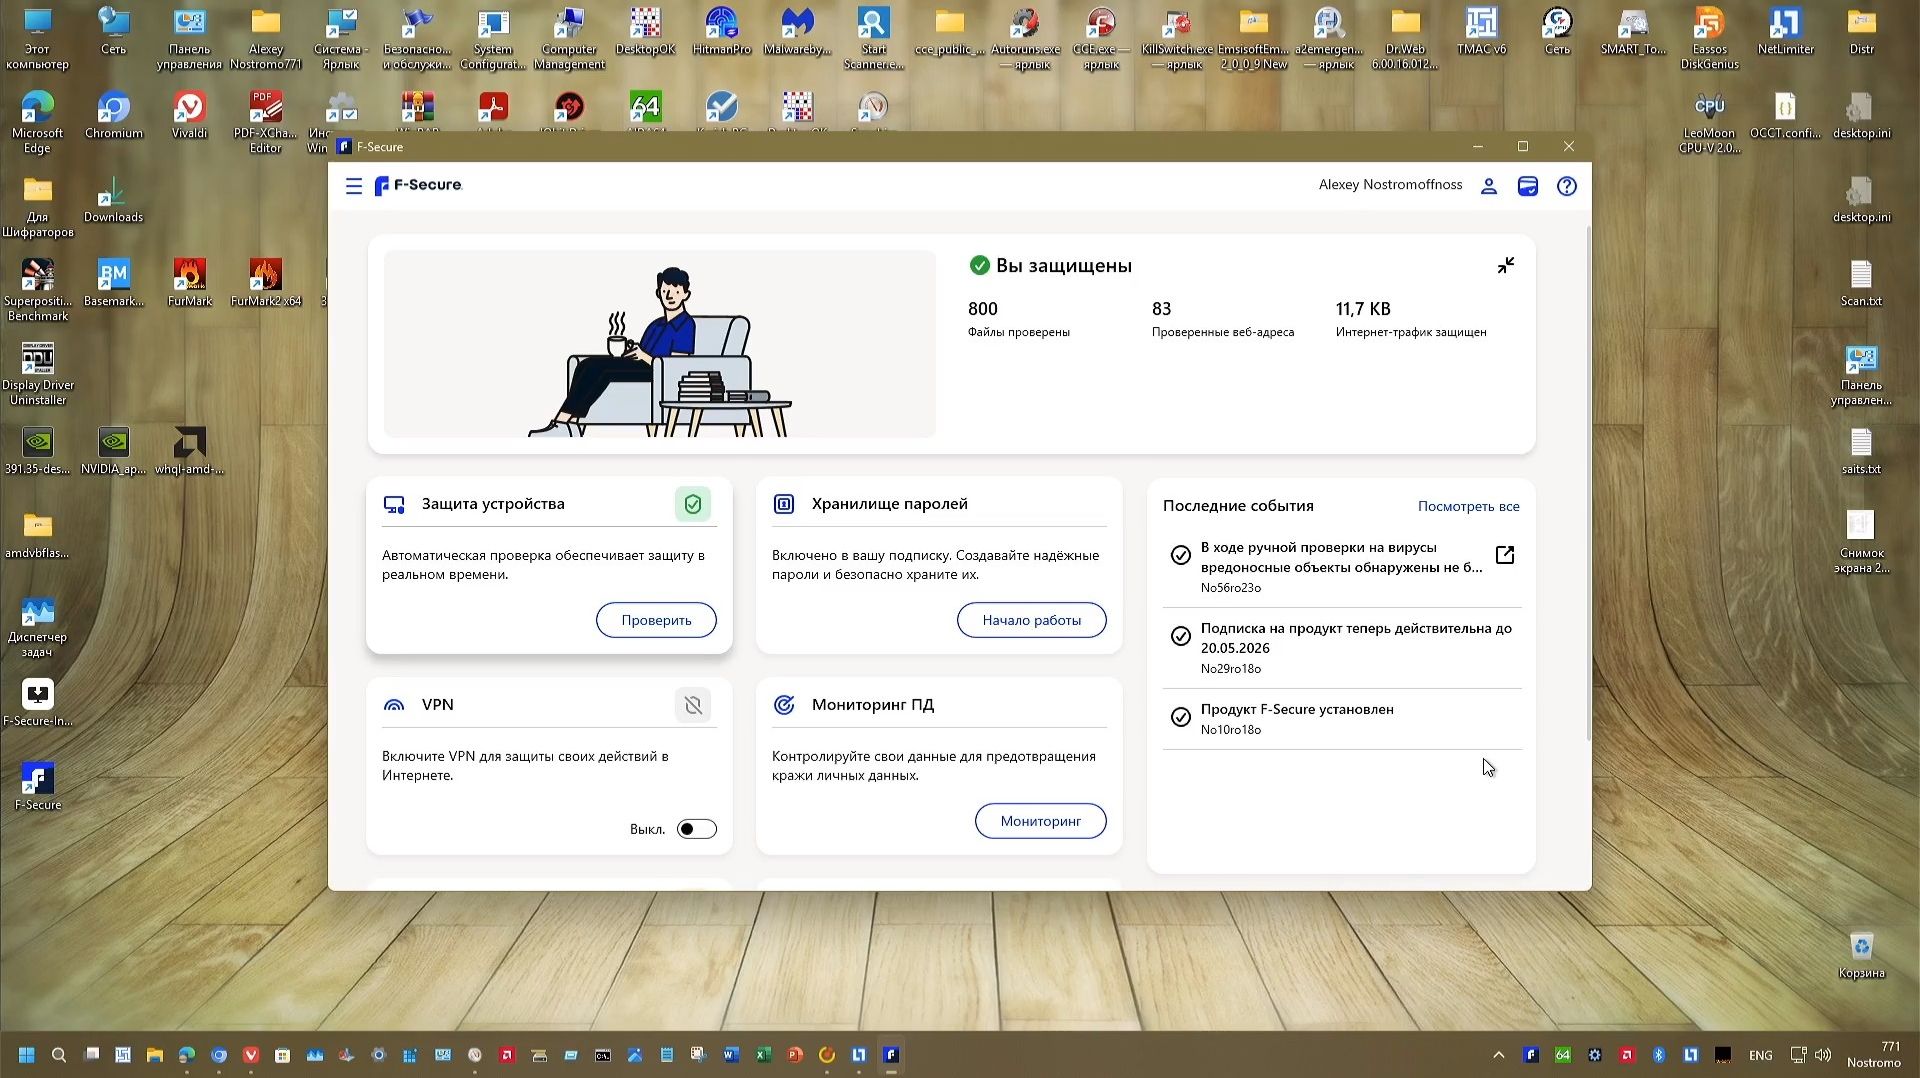Click the password vault icon on Хранилище паролей card
Screen dimensions: 1920x1078
pyautogui.click(x=784, y=504)
